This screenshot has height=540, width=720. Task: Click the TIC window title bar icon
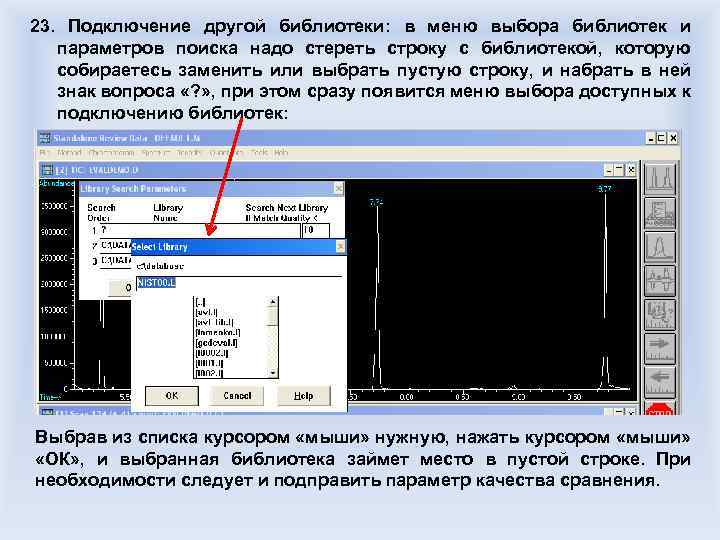tap(47, 170)
